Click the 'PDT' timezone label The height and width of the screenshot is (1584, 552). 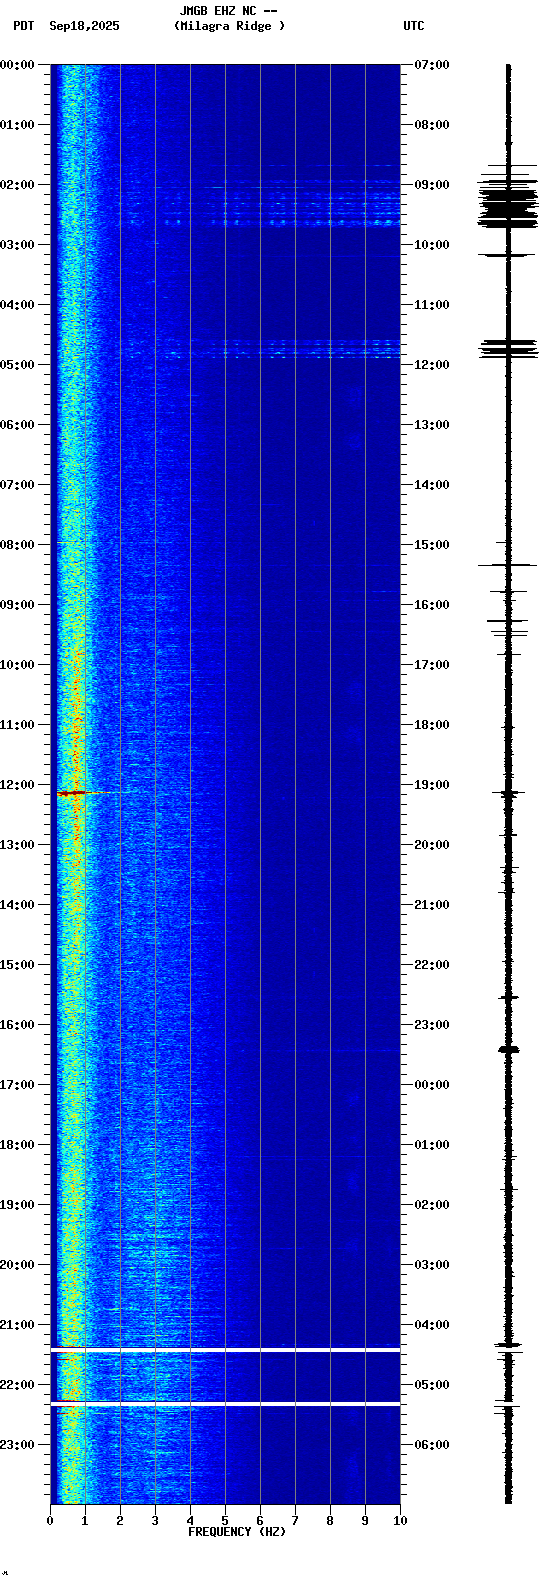click(x=23, y=26)
